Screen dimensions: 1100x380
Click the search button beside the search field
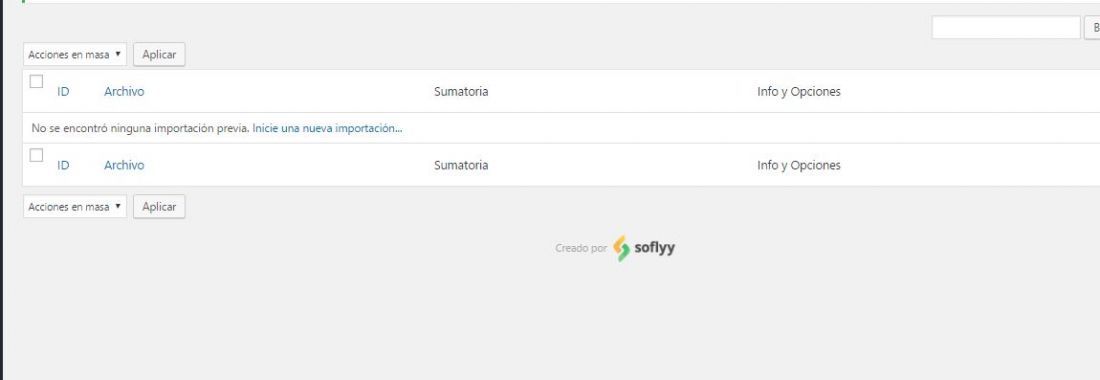[1093, 27]
